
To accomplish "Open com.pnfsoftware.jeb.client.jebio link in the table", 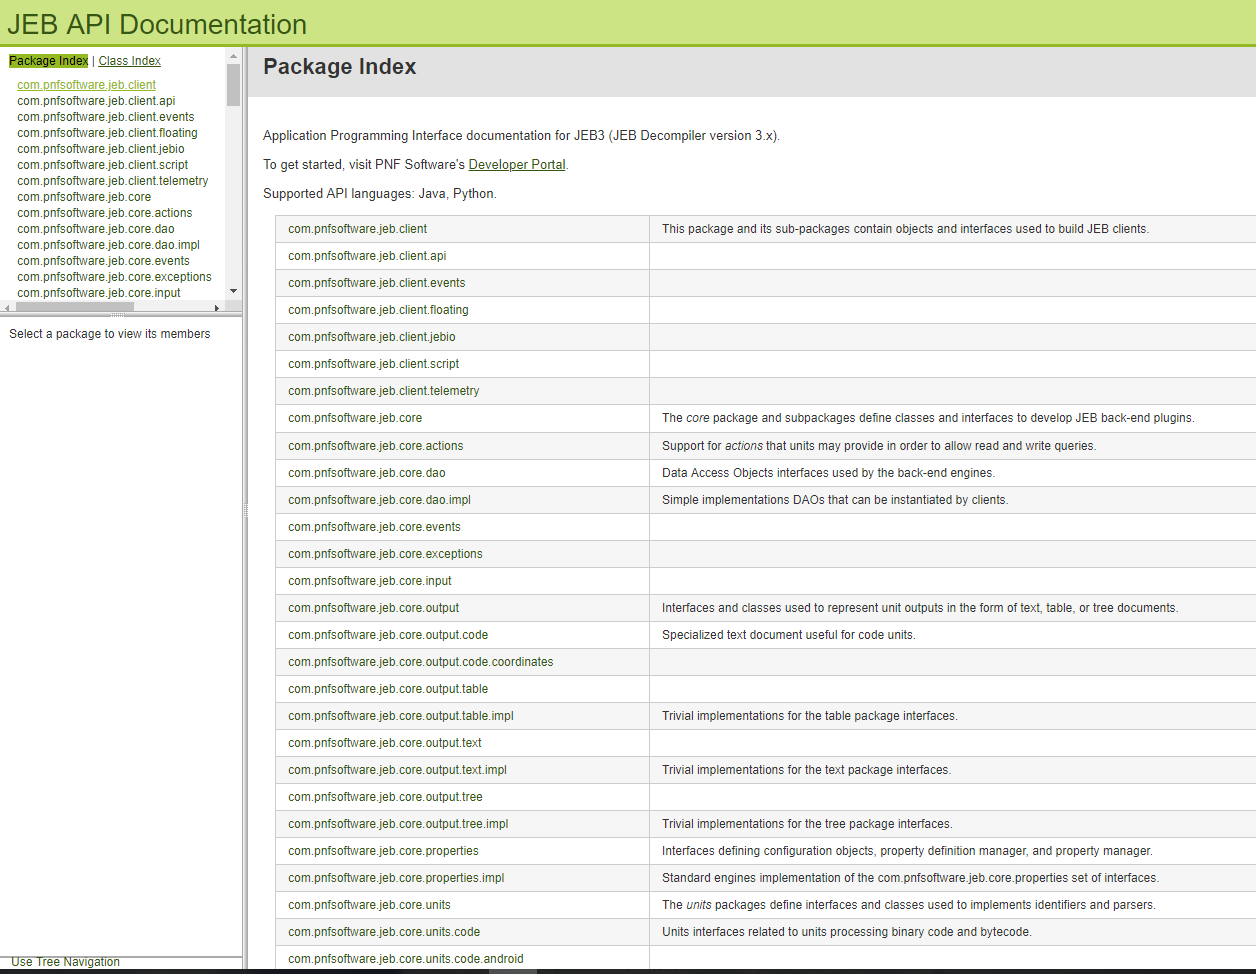I will click(x=372, y=337).
